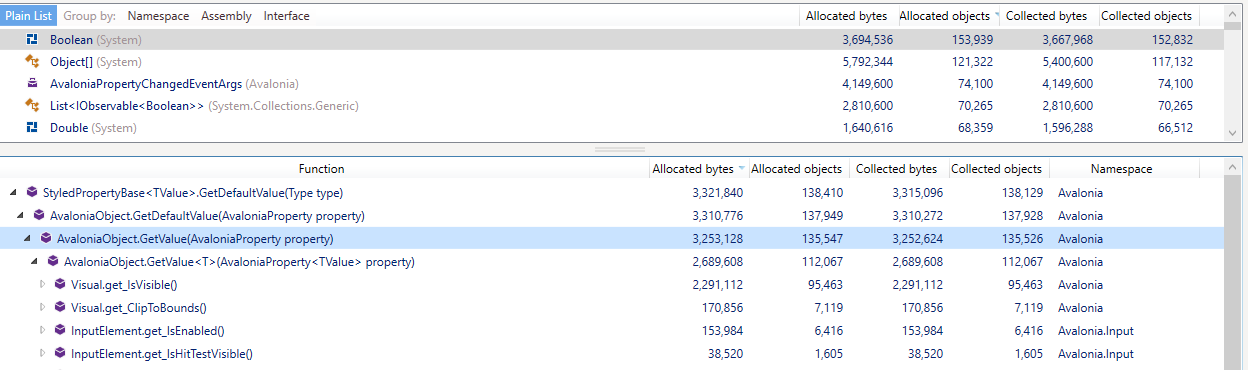Viewport: 1248px width, 370px height.
Task: Collapse AvaloniaObject.GetValue<T> node
Action: 35,262
